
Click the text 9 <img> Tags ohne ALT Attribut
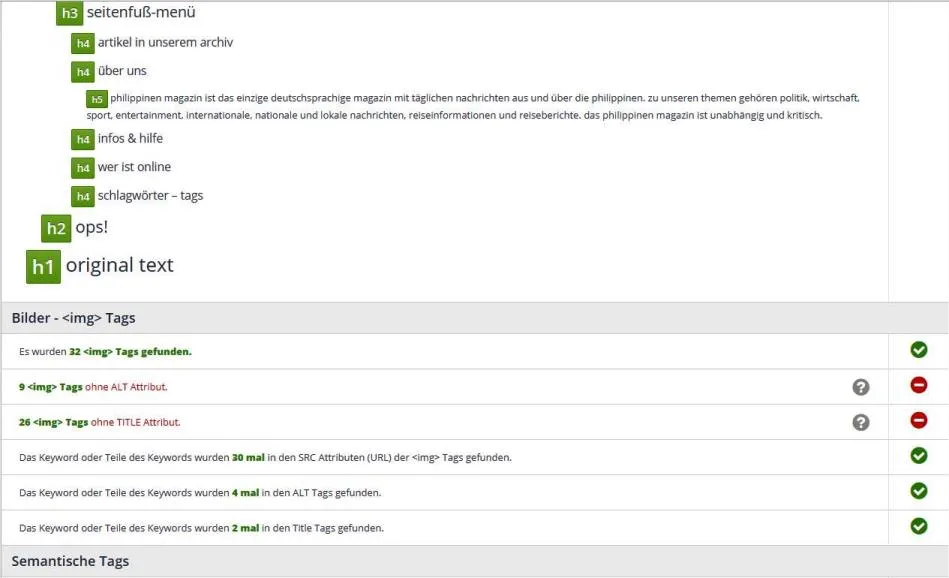point(93,387)
